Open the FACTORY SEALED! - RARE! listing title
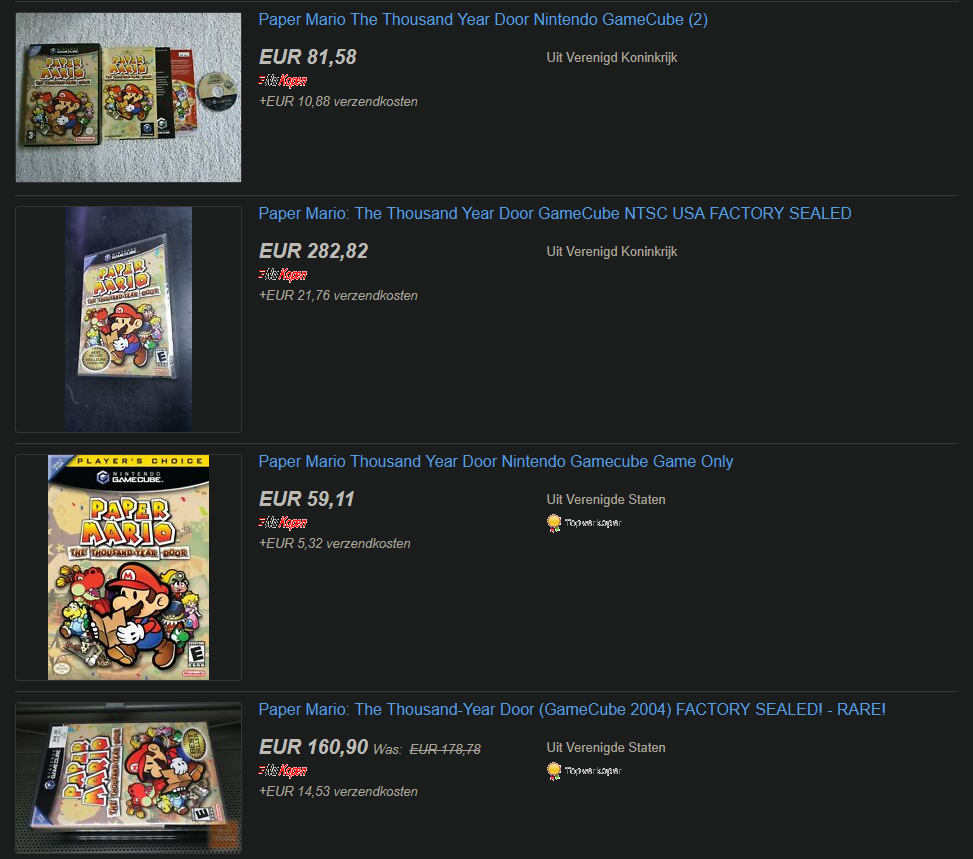This screenshot has width=973, height=859. click(572, 709)
